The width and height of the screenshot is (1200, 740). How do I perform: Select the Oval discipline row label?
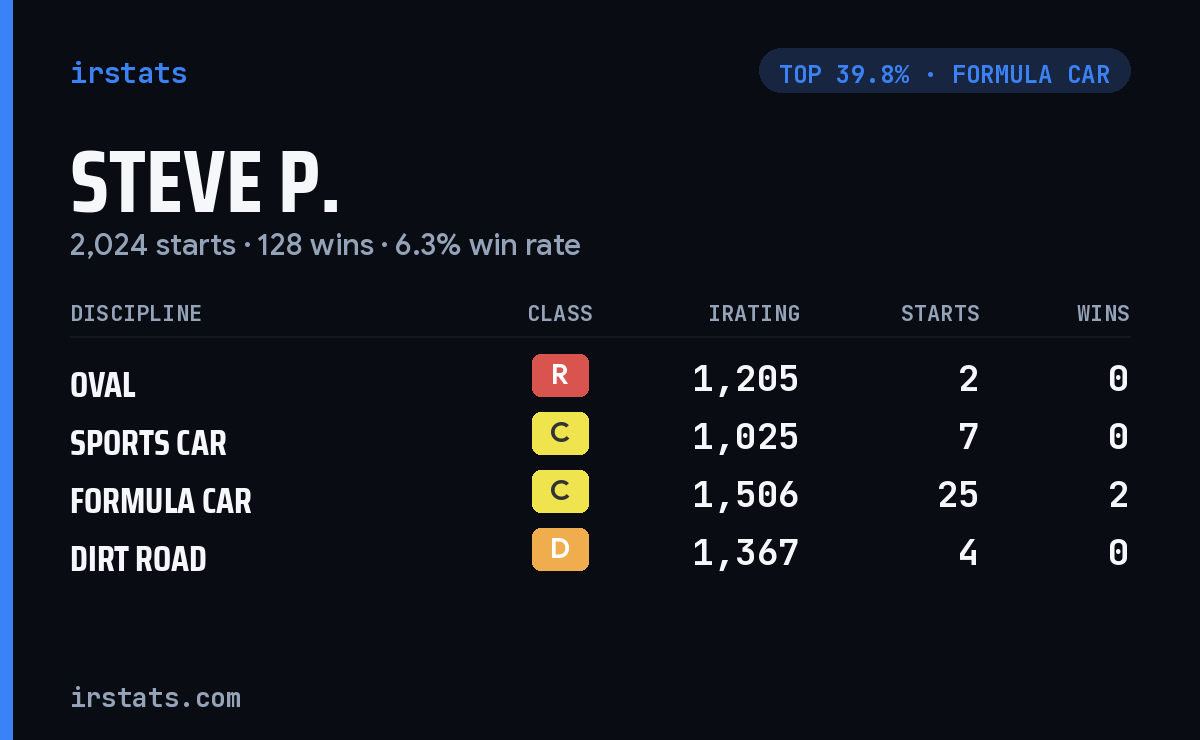(103, 385)
